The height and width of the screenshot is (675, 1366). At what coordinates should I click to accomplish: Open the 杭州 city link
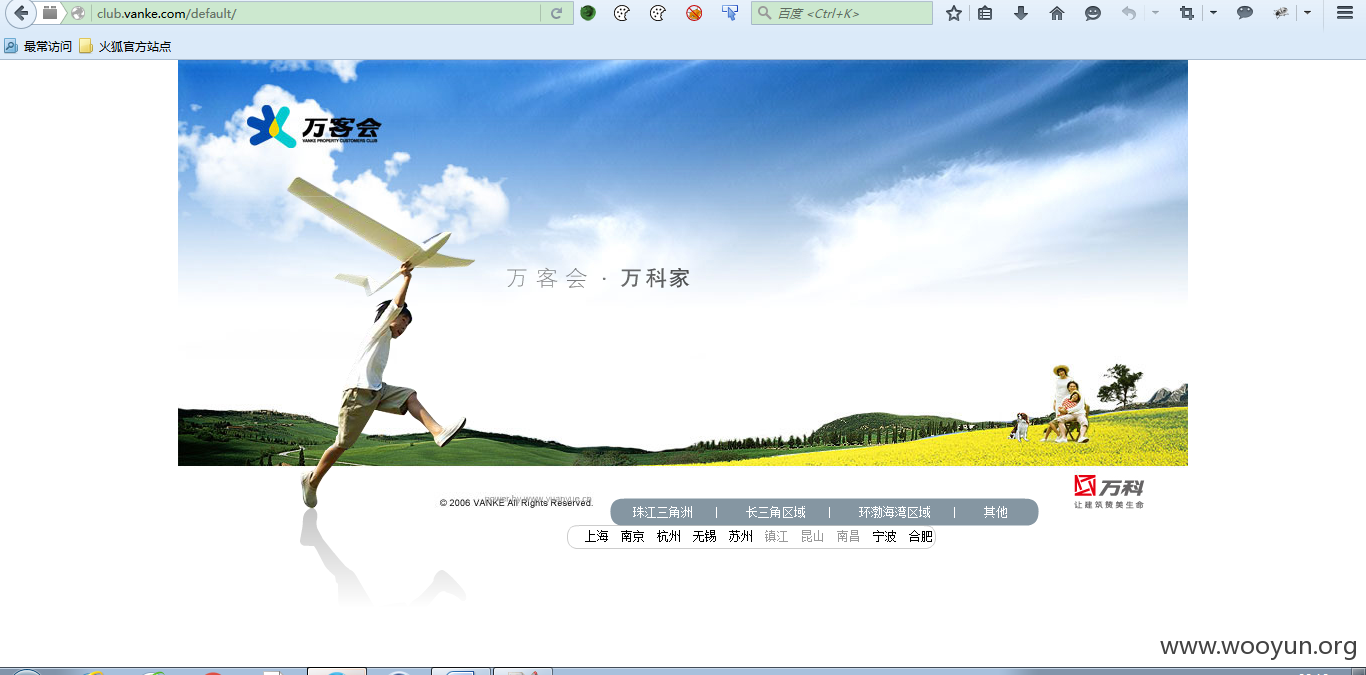point(669,537)
